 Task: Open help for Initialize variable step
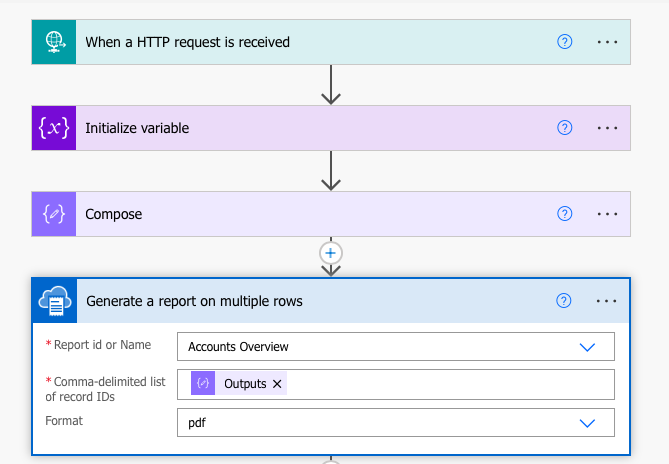[x=564, y=128]
